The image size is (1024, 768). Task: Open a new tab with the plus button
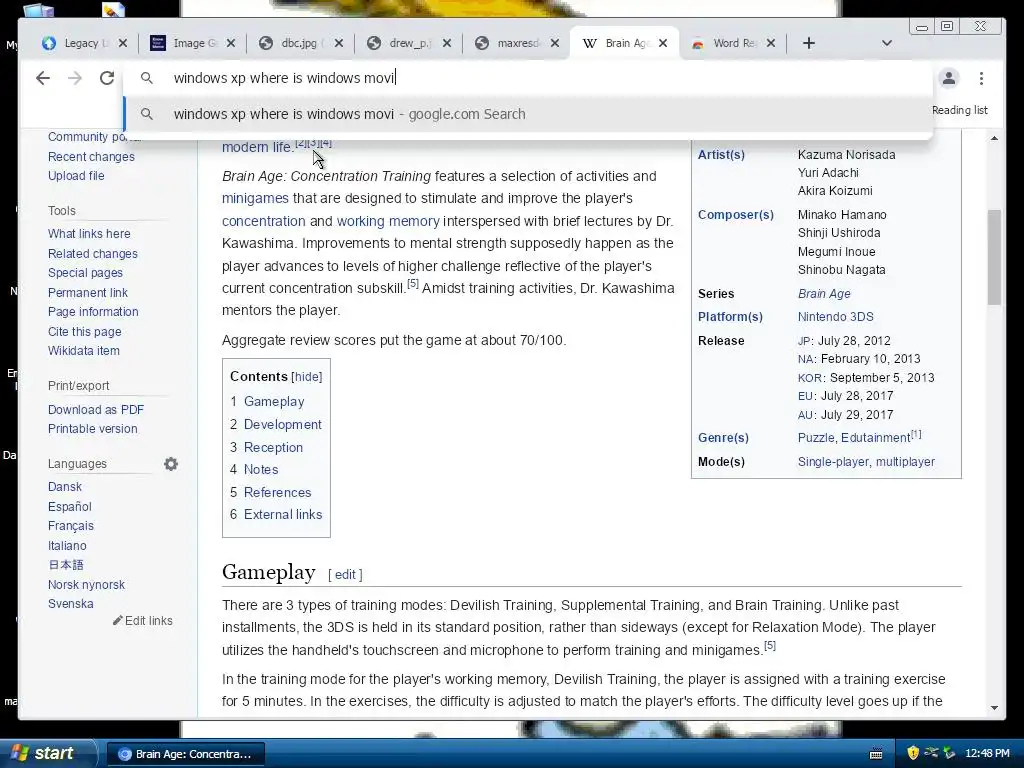[808, 43]
